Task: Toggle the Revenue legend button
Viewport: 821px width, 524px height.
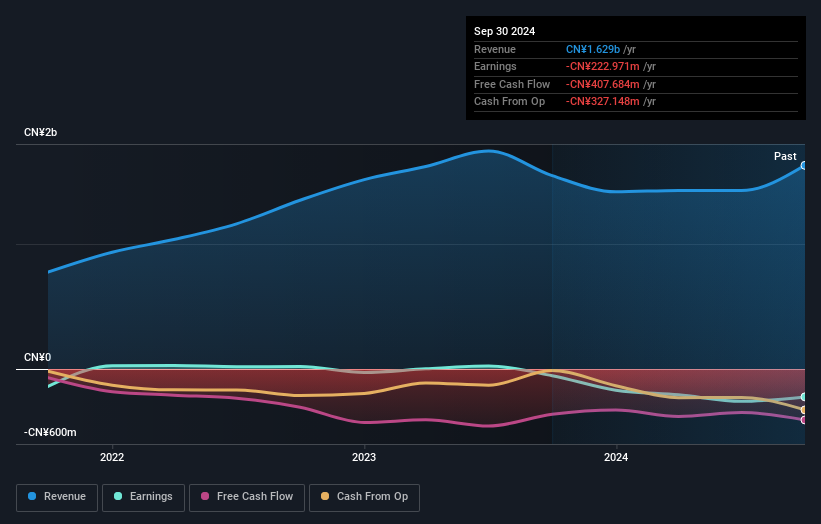Action: [57, 497]
